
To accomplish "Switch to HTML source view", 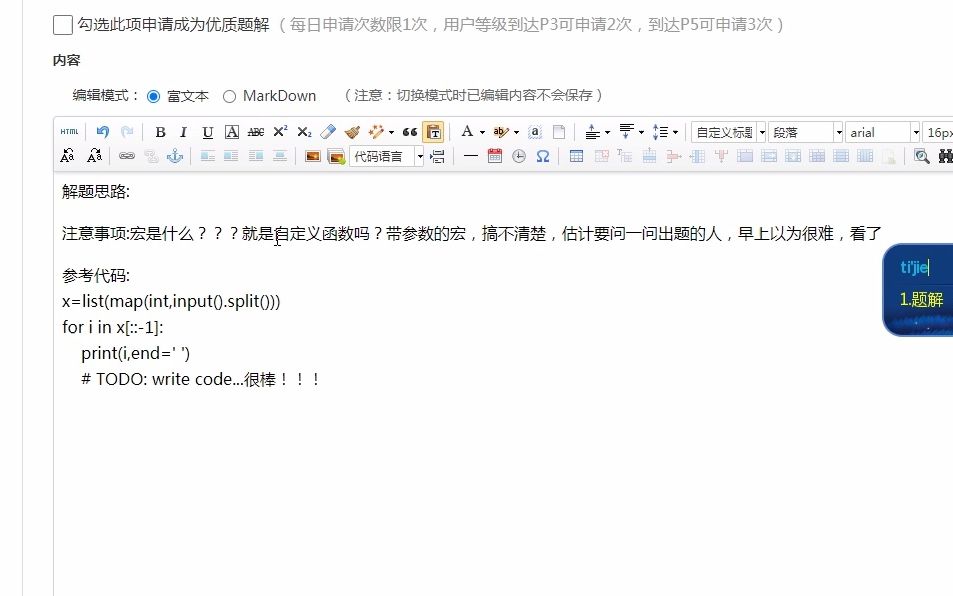I will [x=69, y=131].
